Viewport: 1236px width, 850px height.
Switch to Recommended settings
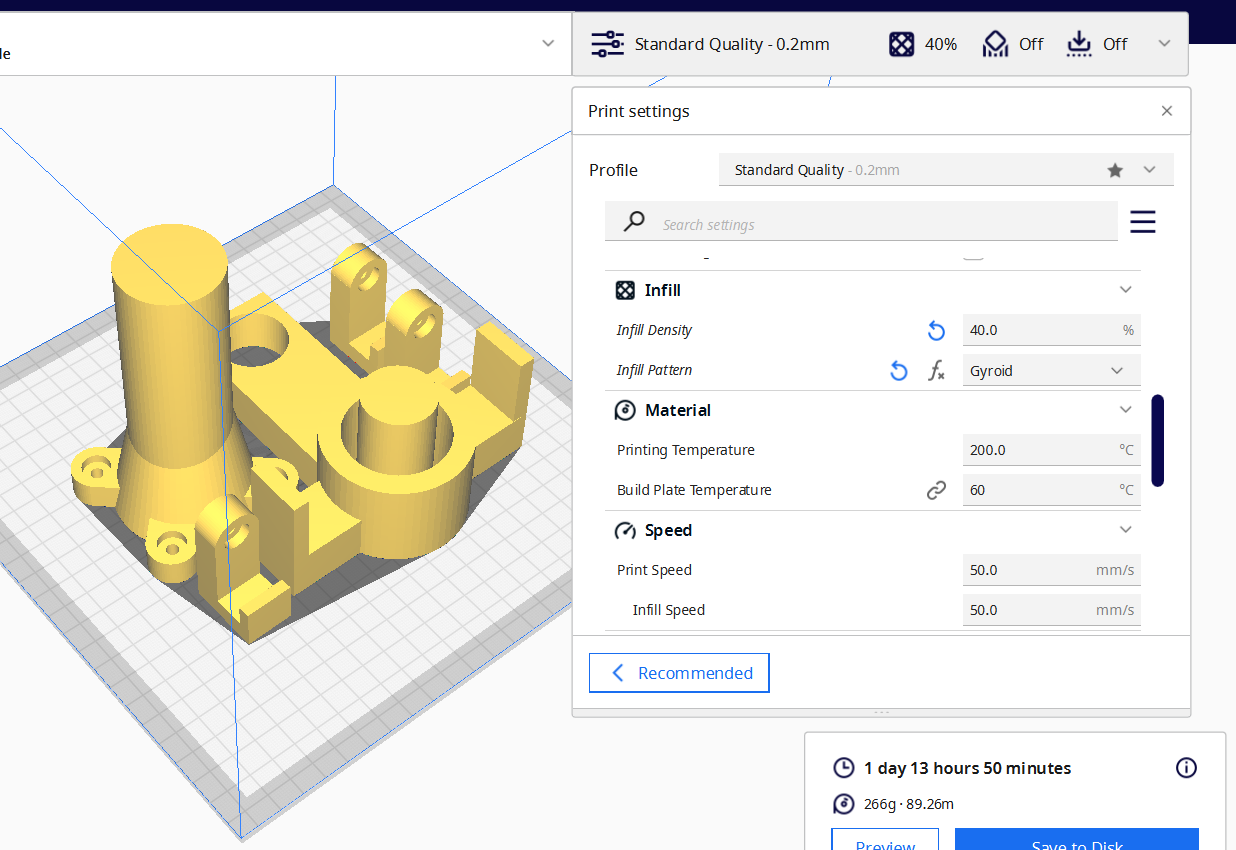pos(679,673)
